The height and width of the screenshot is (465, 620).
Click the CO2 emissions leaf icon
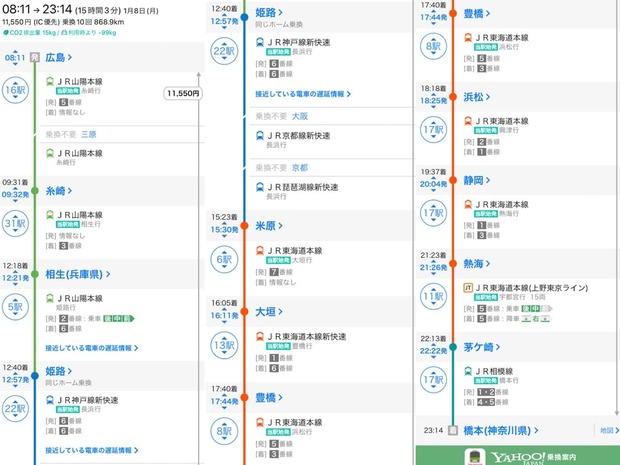tap(6, 33)
